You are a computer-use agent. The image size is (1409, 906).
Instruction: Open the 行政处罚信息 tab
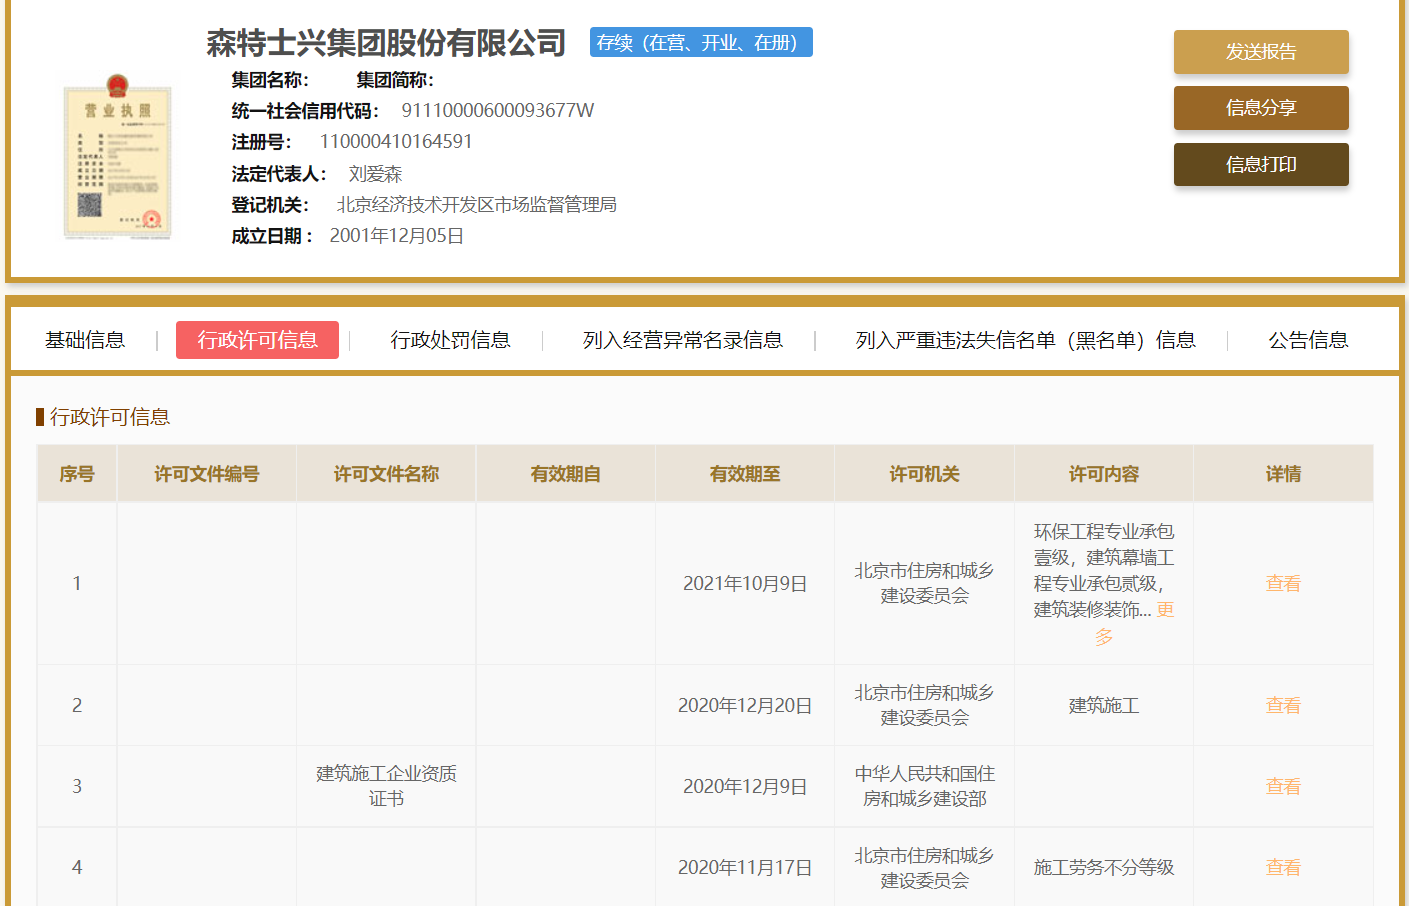click(x=450, y=340)
